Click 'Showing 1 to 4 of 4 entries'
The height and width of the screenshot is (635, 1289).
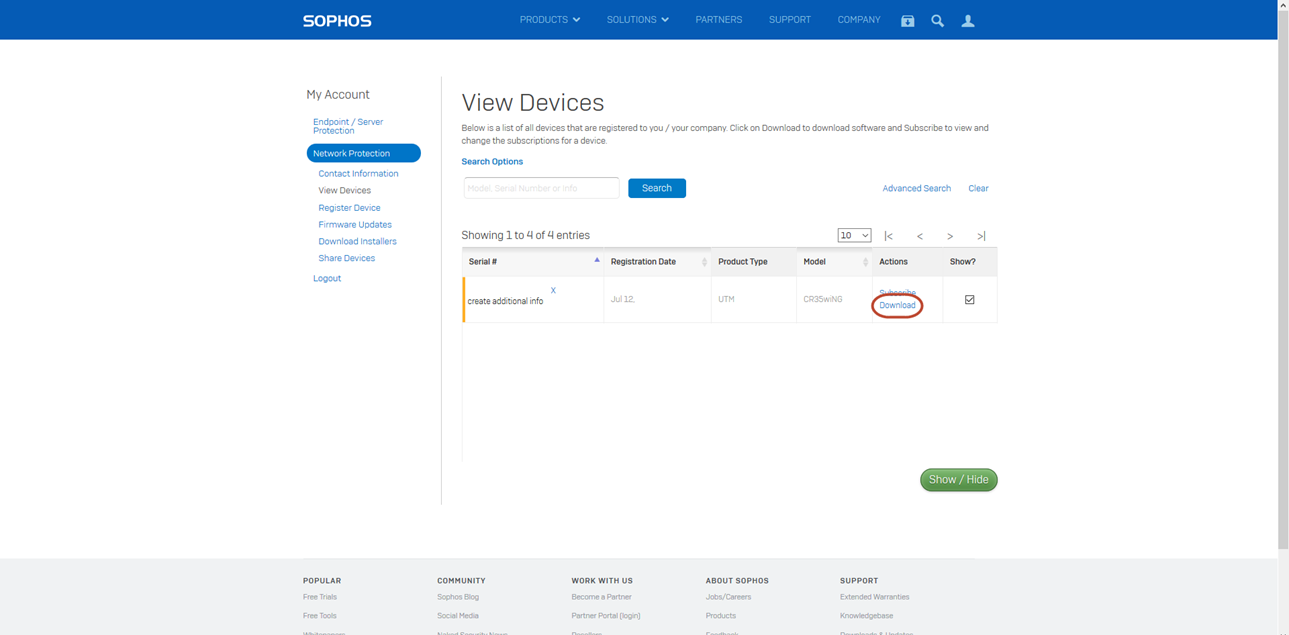[x=525, y=235]
